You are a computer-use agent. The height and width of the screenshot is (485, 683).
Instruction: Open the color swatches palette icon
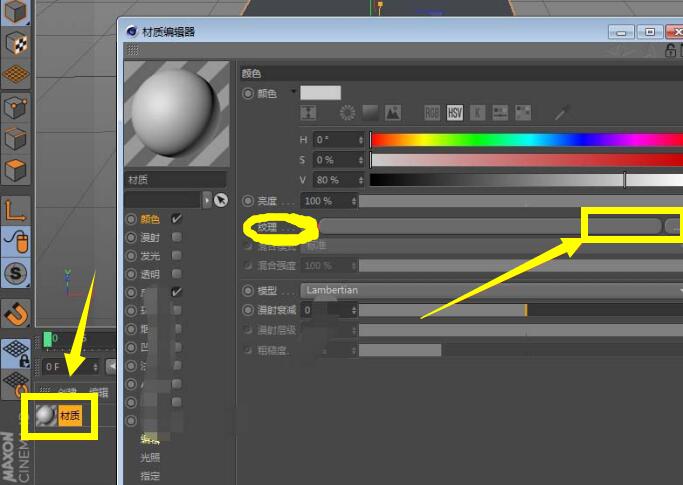click(x=523, y=113)
